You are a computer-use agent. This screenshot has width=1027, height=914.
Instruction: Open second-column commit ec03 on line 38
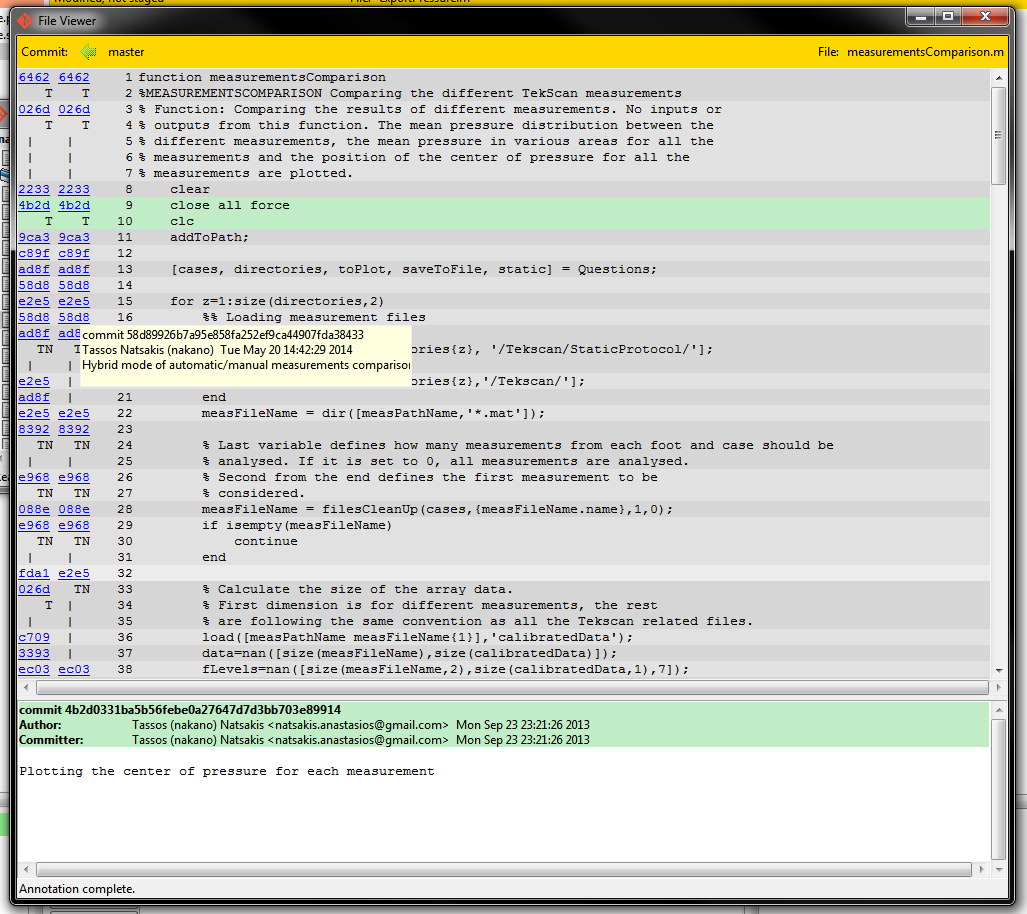click(x=74, y=669)
